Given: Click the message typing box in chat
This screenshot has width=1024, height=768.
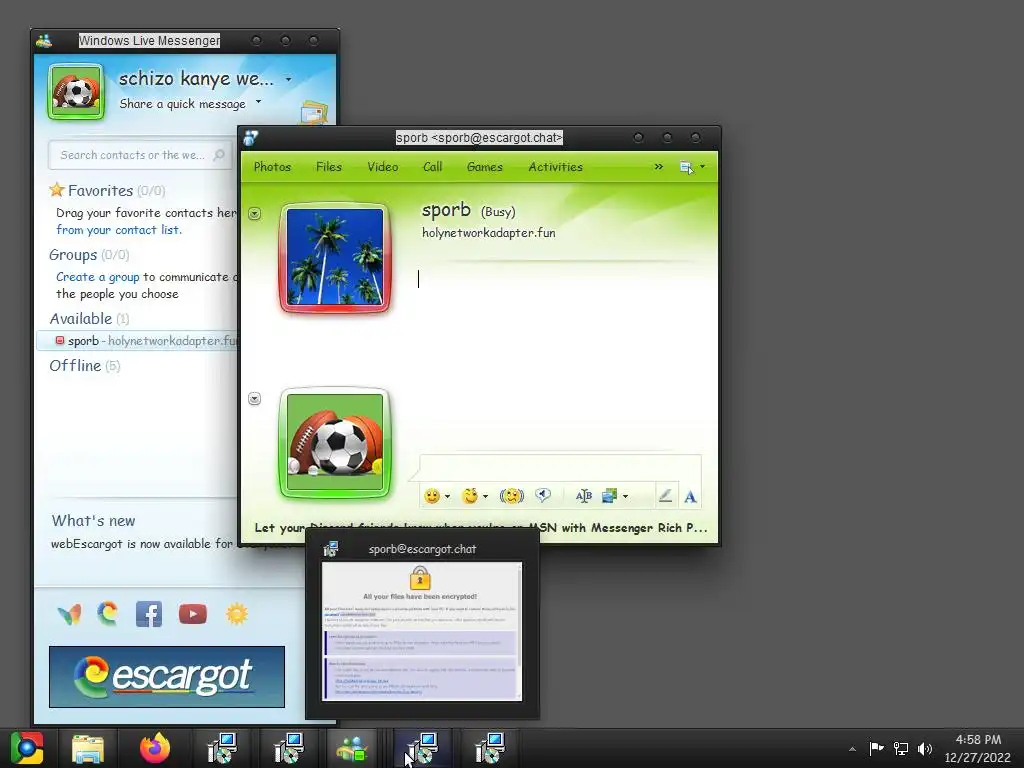Looking at the screenshot, I should (560, 468).
